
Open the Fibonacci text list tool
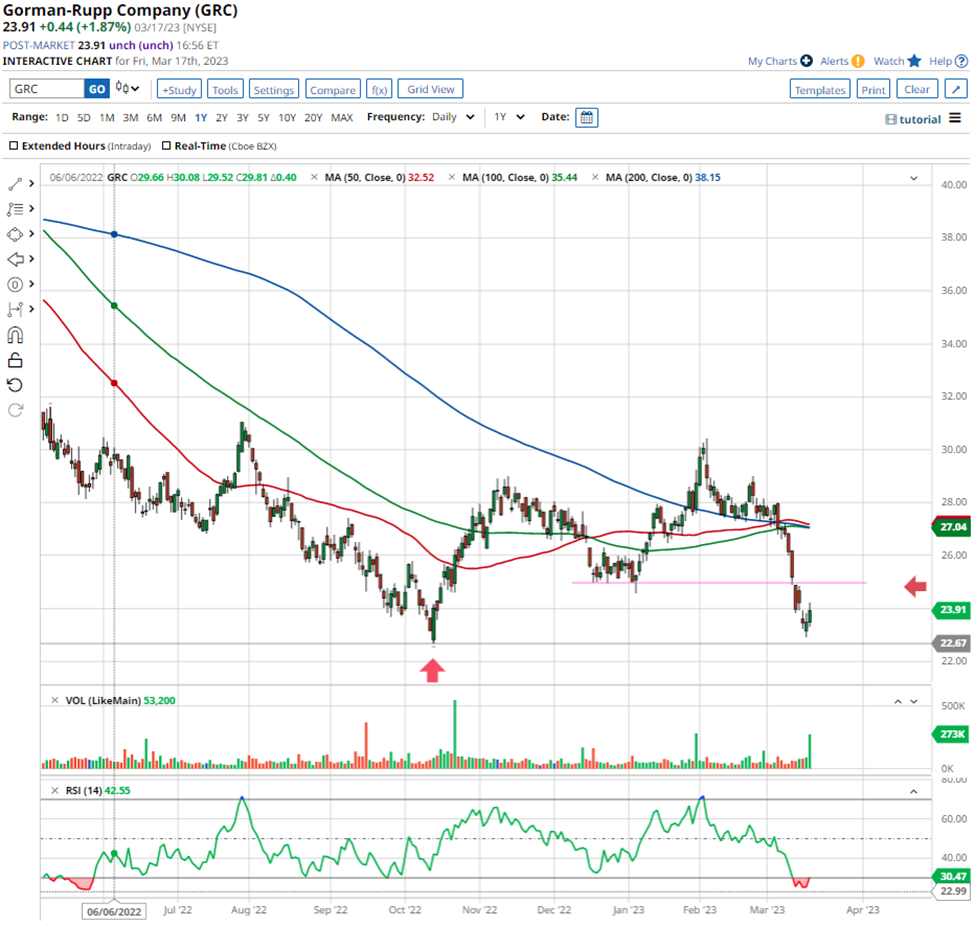[x=15, y=209]
